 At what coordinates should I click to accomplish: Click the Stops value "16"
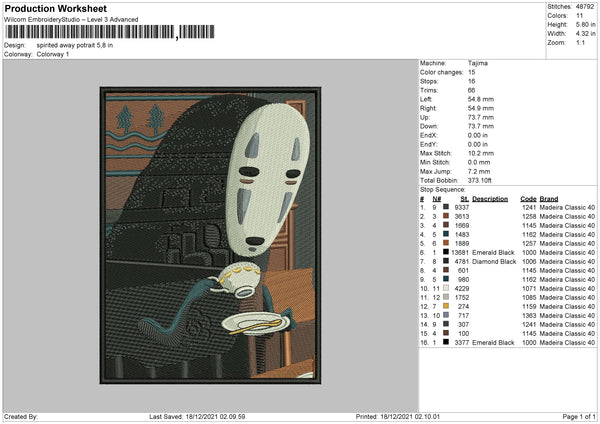click(x=471, y=81)
